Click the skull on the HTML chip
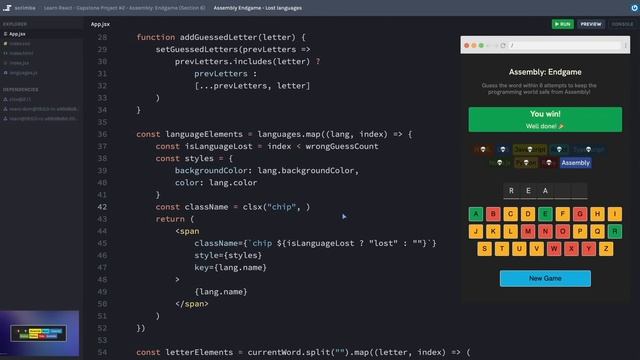 (x=483, y=149)
